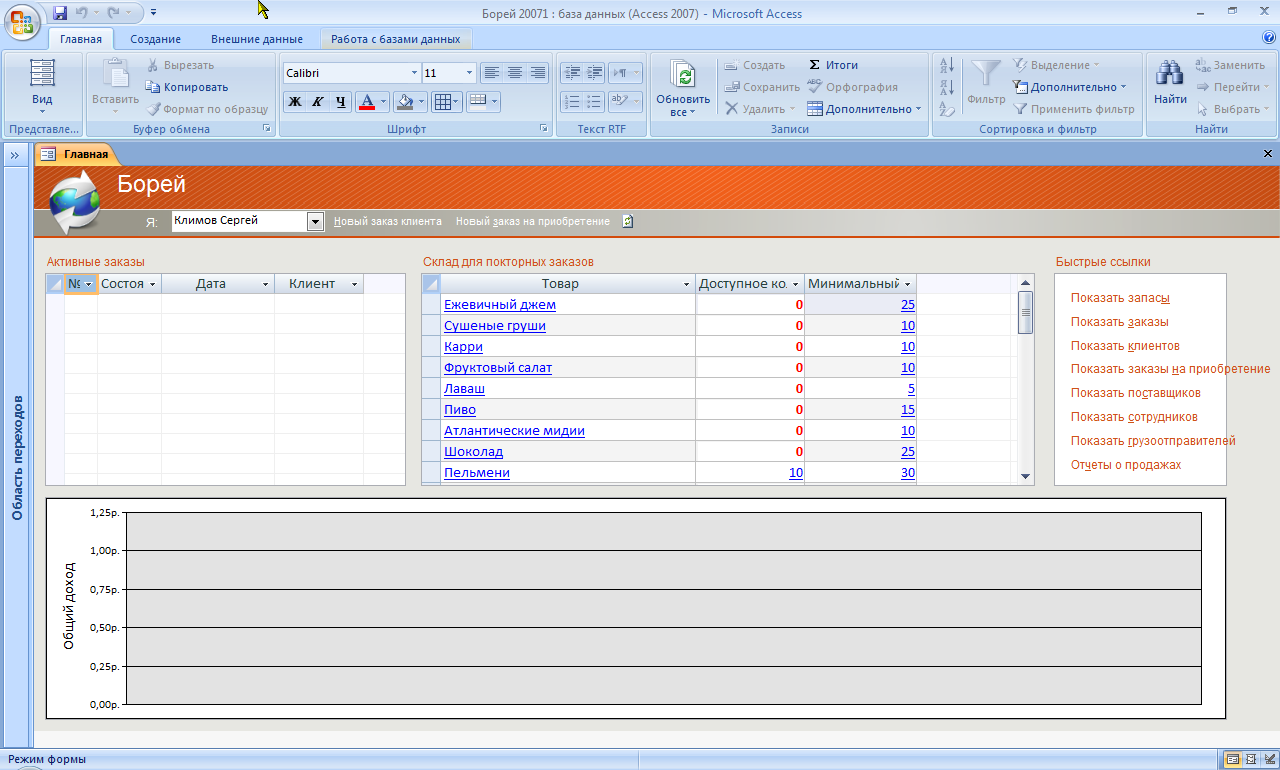Viewport: 1280px width, 770px height.
Task: Sort descending with the Я-А icon
Action: pos(947,87)
